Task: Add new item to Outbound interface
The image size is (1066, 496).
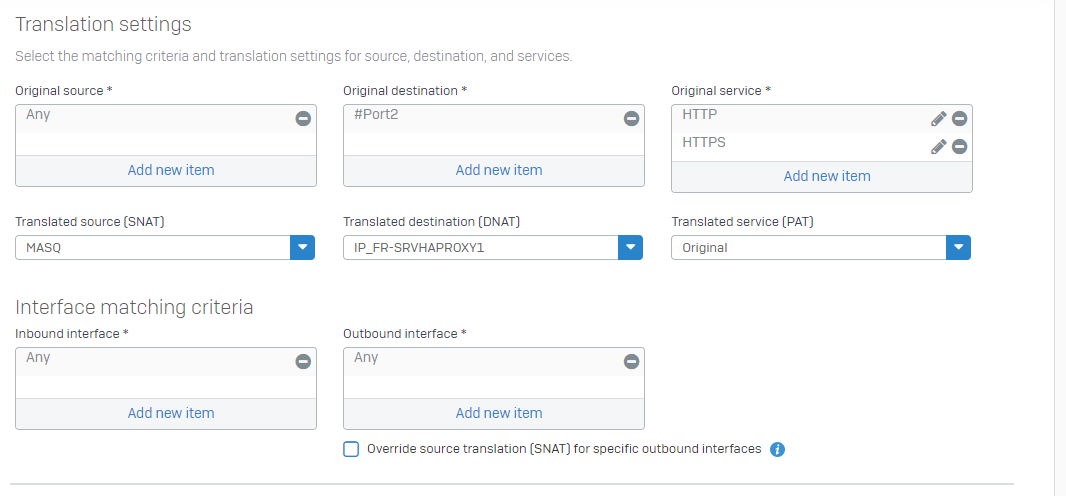Action: [499, 413]
